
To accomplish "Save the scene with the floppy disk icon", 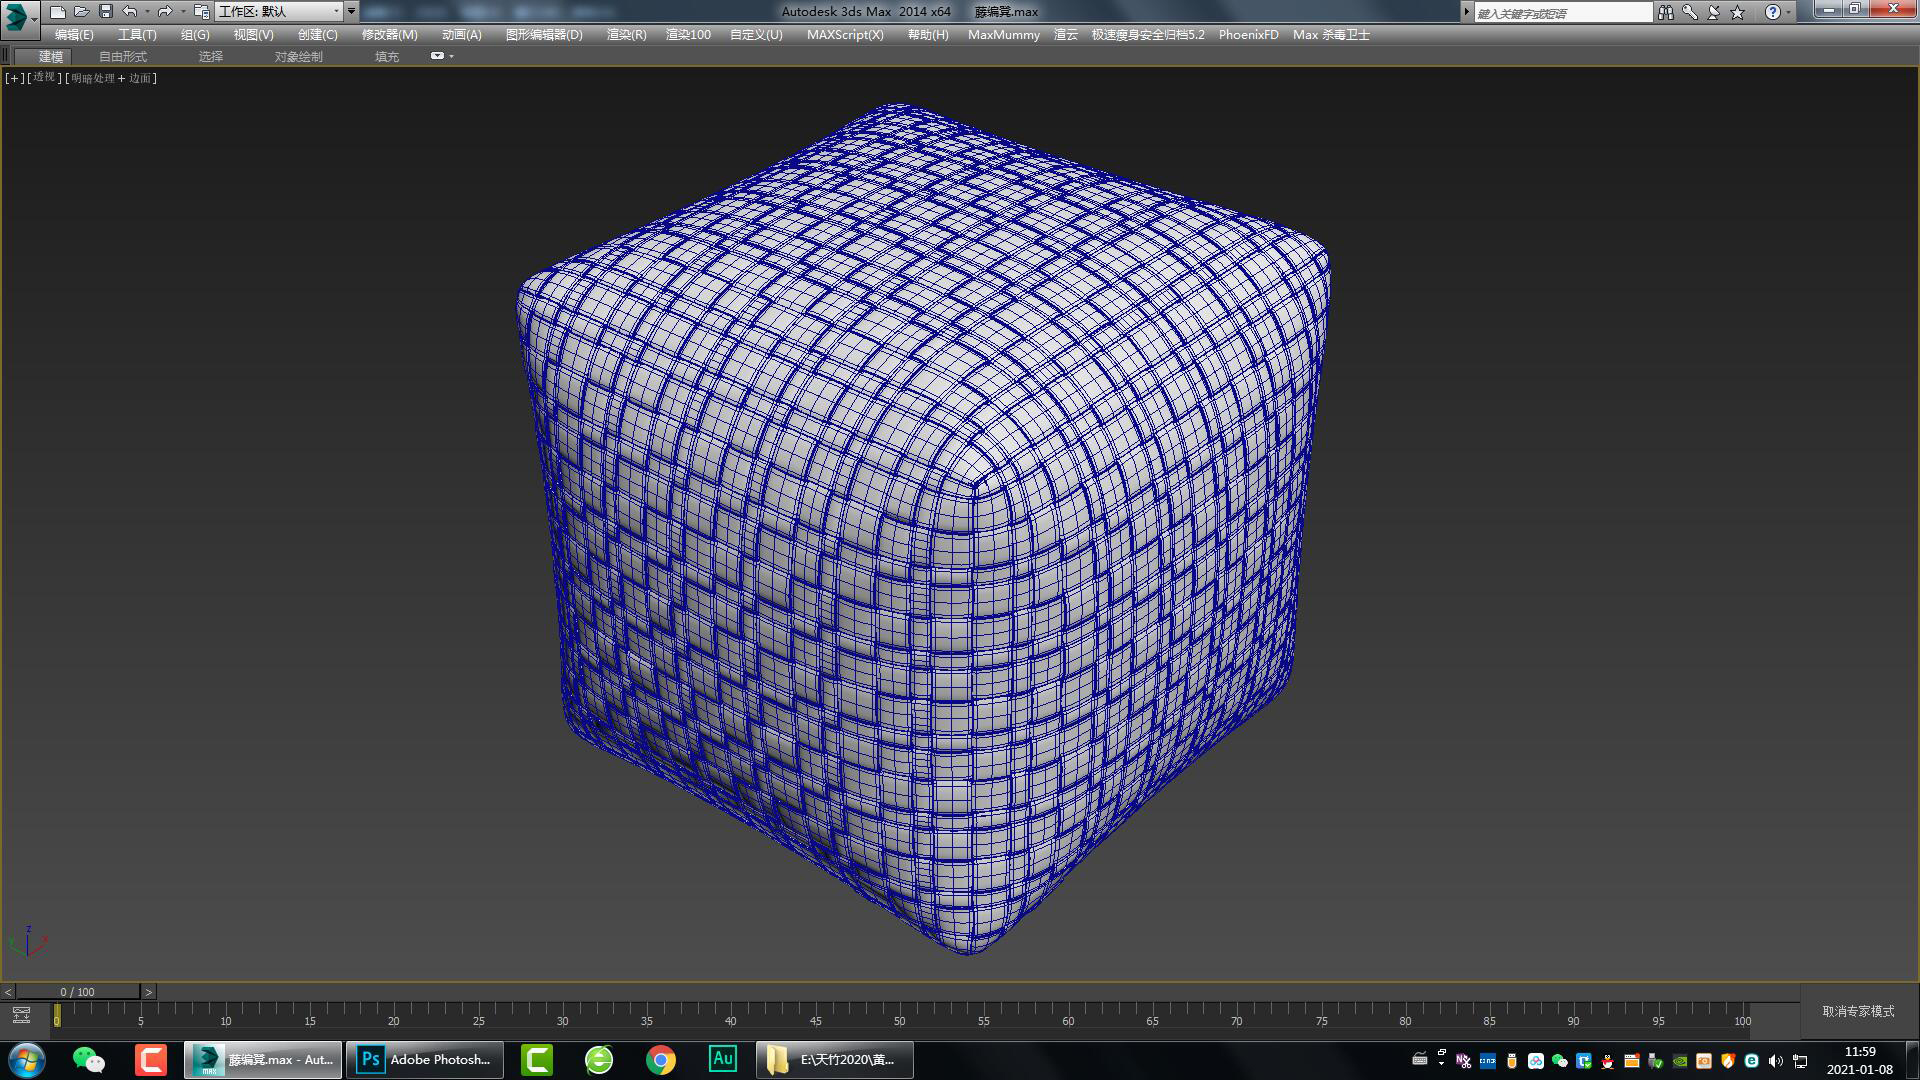I will [106, 12].
